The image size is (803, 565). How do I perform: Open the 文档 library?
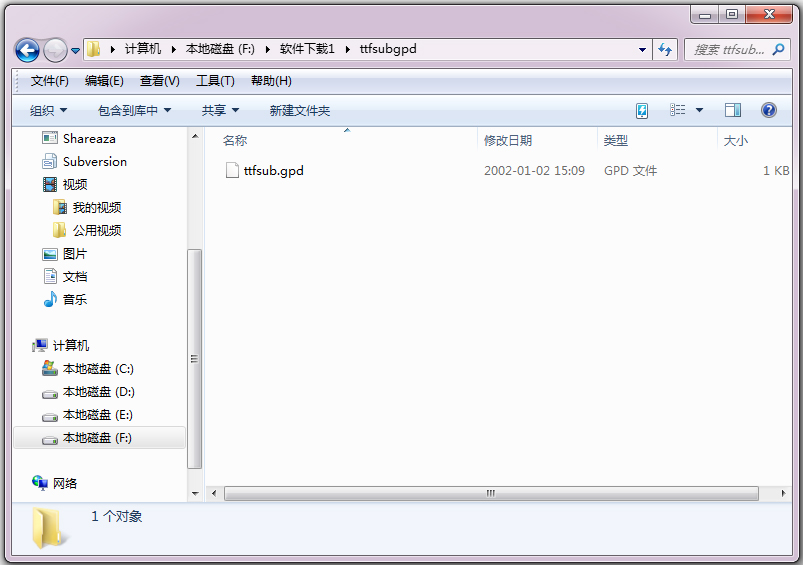65,277
